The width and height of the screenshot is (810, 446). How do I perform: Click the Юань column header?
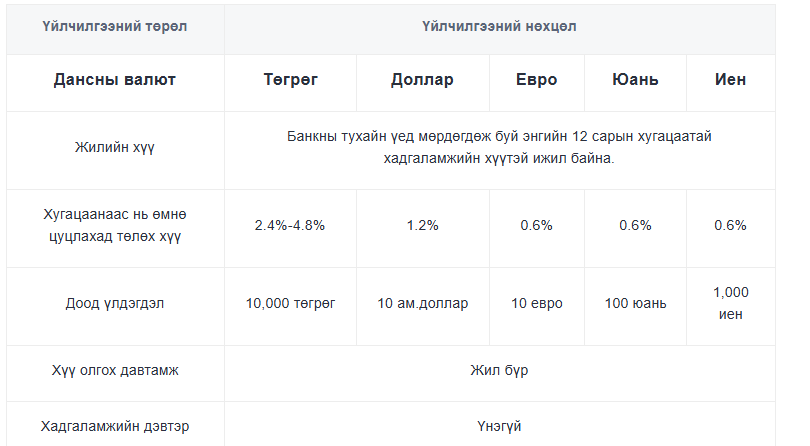(635, 80)
